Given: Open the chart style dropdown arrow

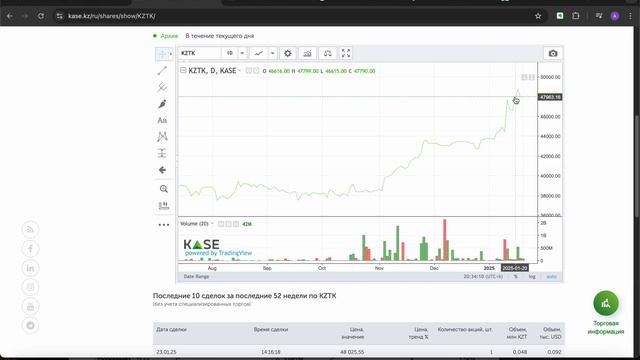Looking at the screenshot, I should pos(272,53).
